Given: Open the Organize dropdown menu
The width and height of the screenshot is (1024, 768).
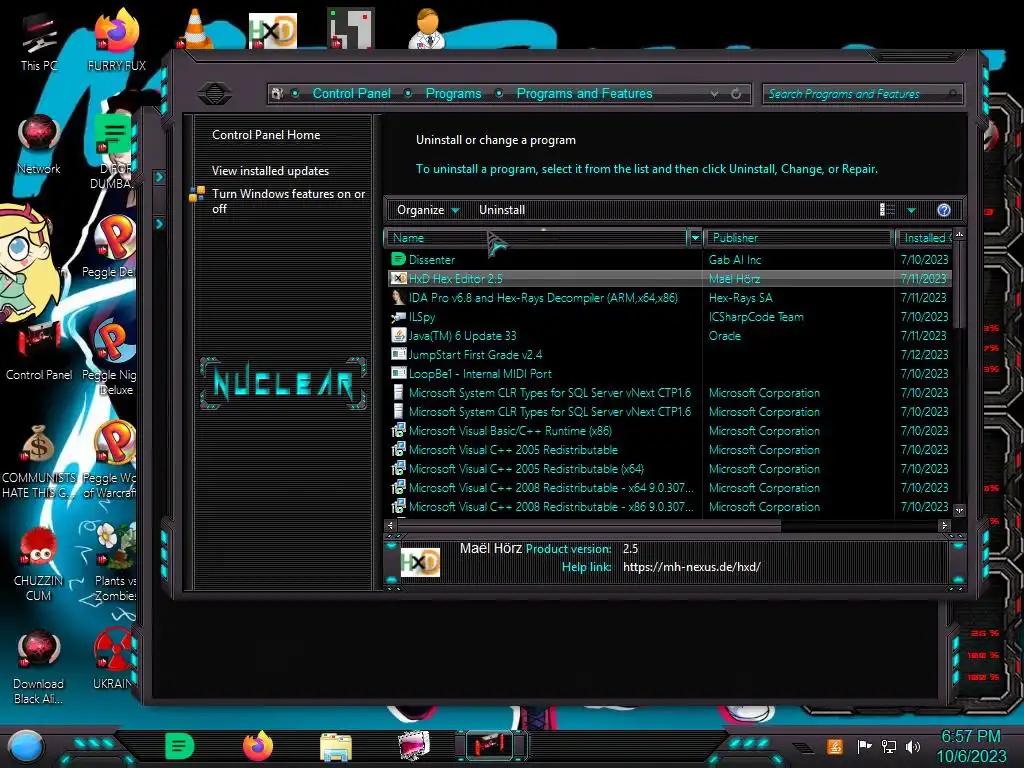Looking at the screenshot, I should 428,210.
